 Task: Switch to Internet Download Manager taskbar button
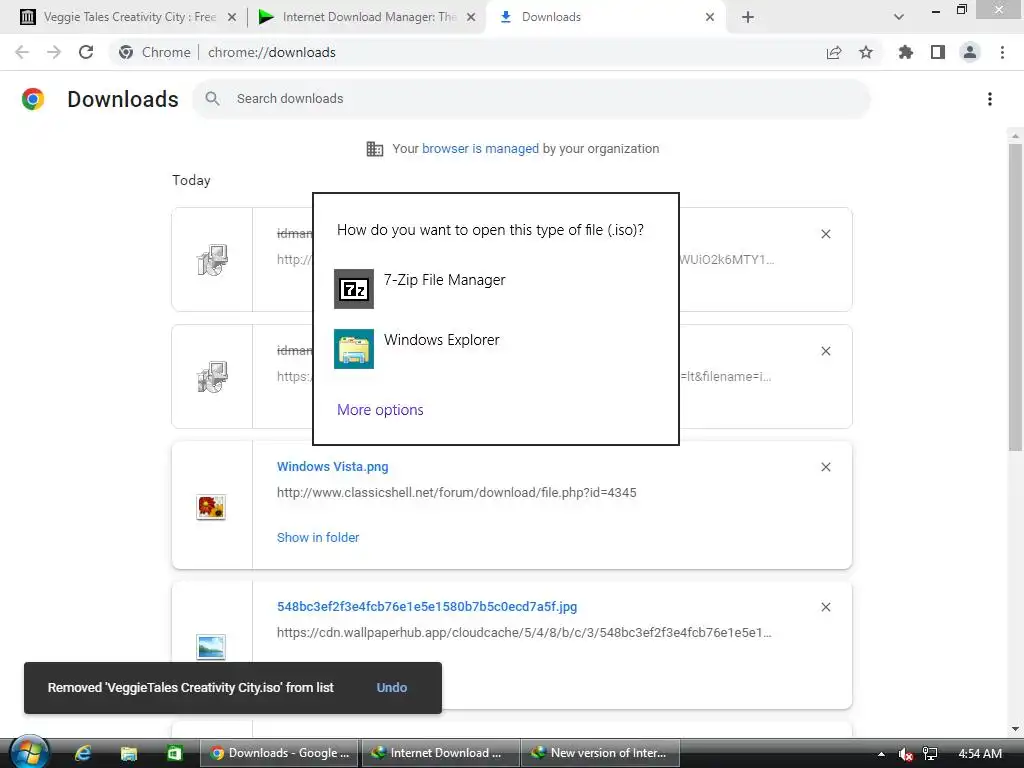coord(441,753)
